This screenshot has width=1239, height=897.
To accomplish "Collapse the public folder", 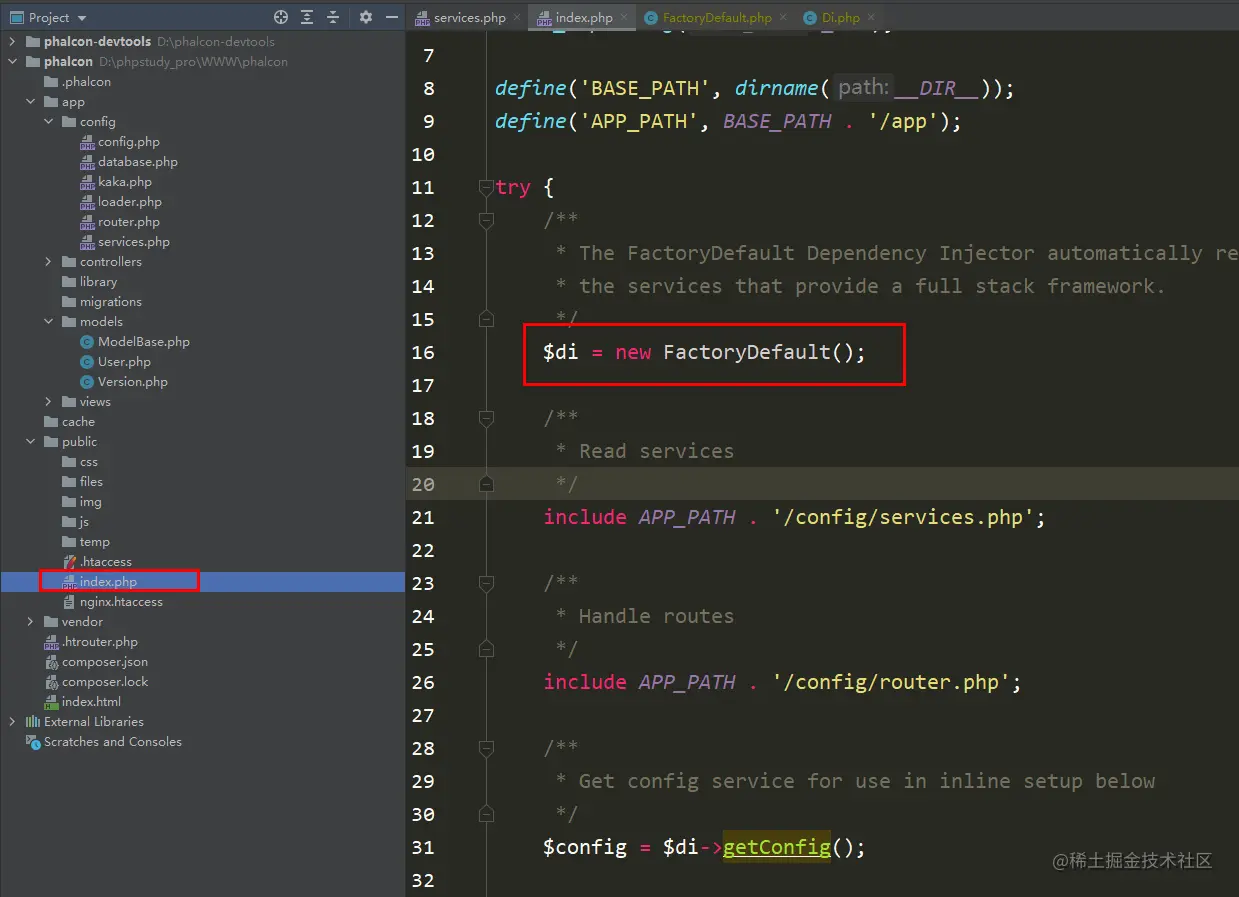I will click(31, 442).
